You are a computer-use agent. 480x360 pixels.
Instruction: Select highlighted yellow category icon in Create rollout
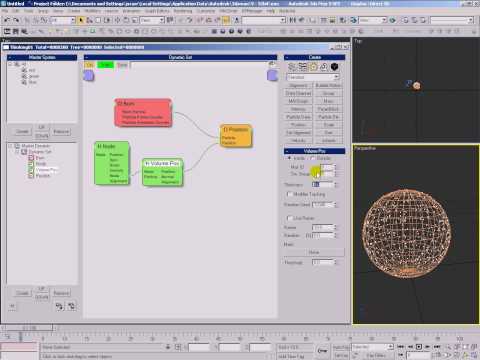[313, 67]
